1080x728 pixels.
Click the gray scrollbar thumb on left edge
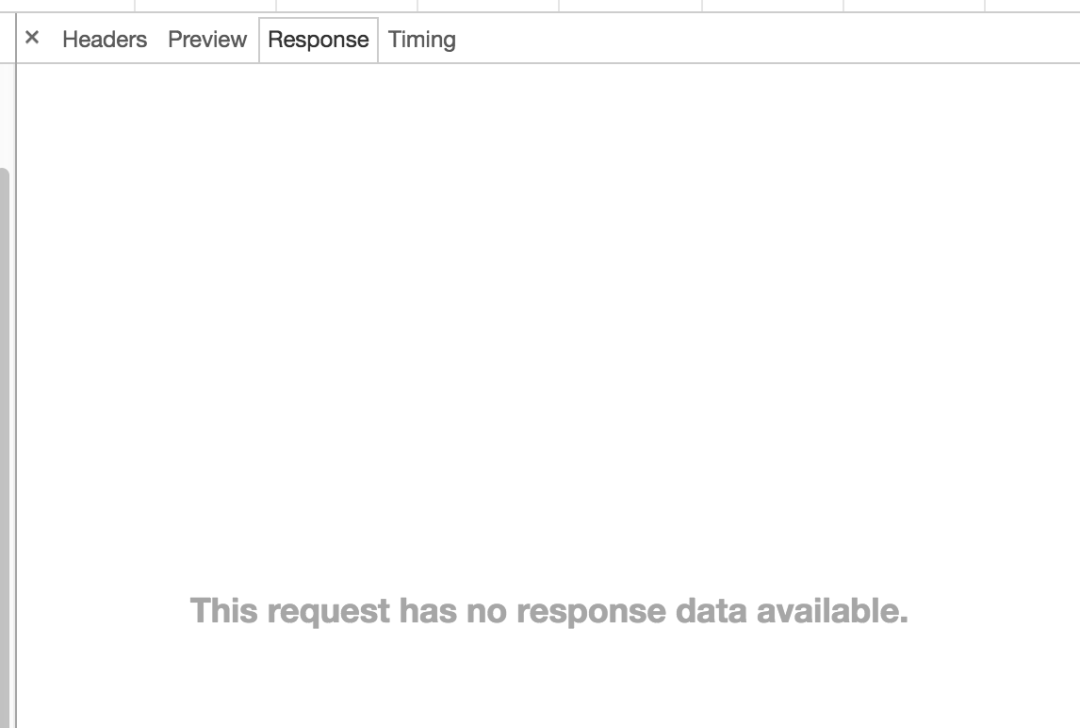(4, 448)
